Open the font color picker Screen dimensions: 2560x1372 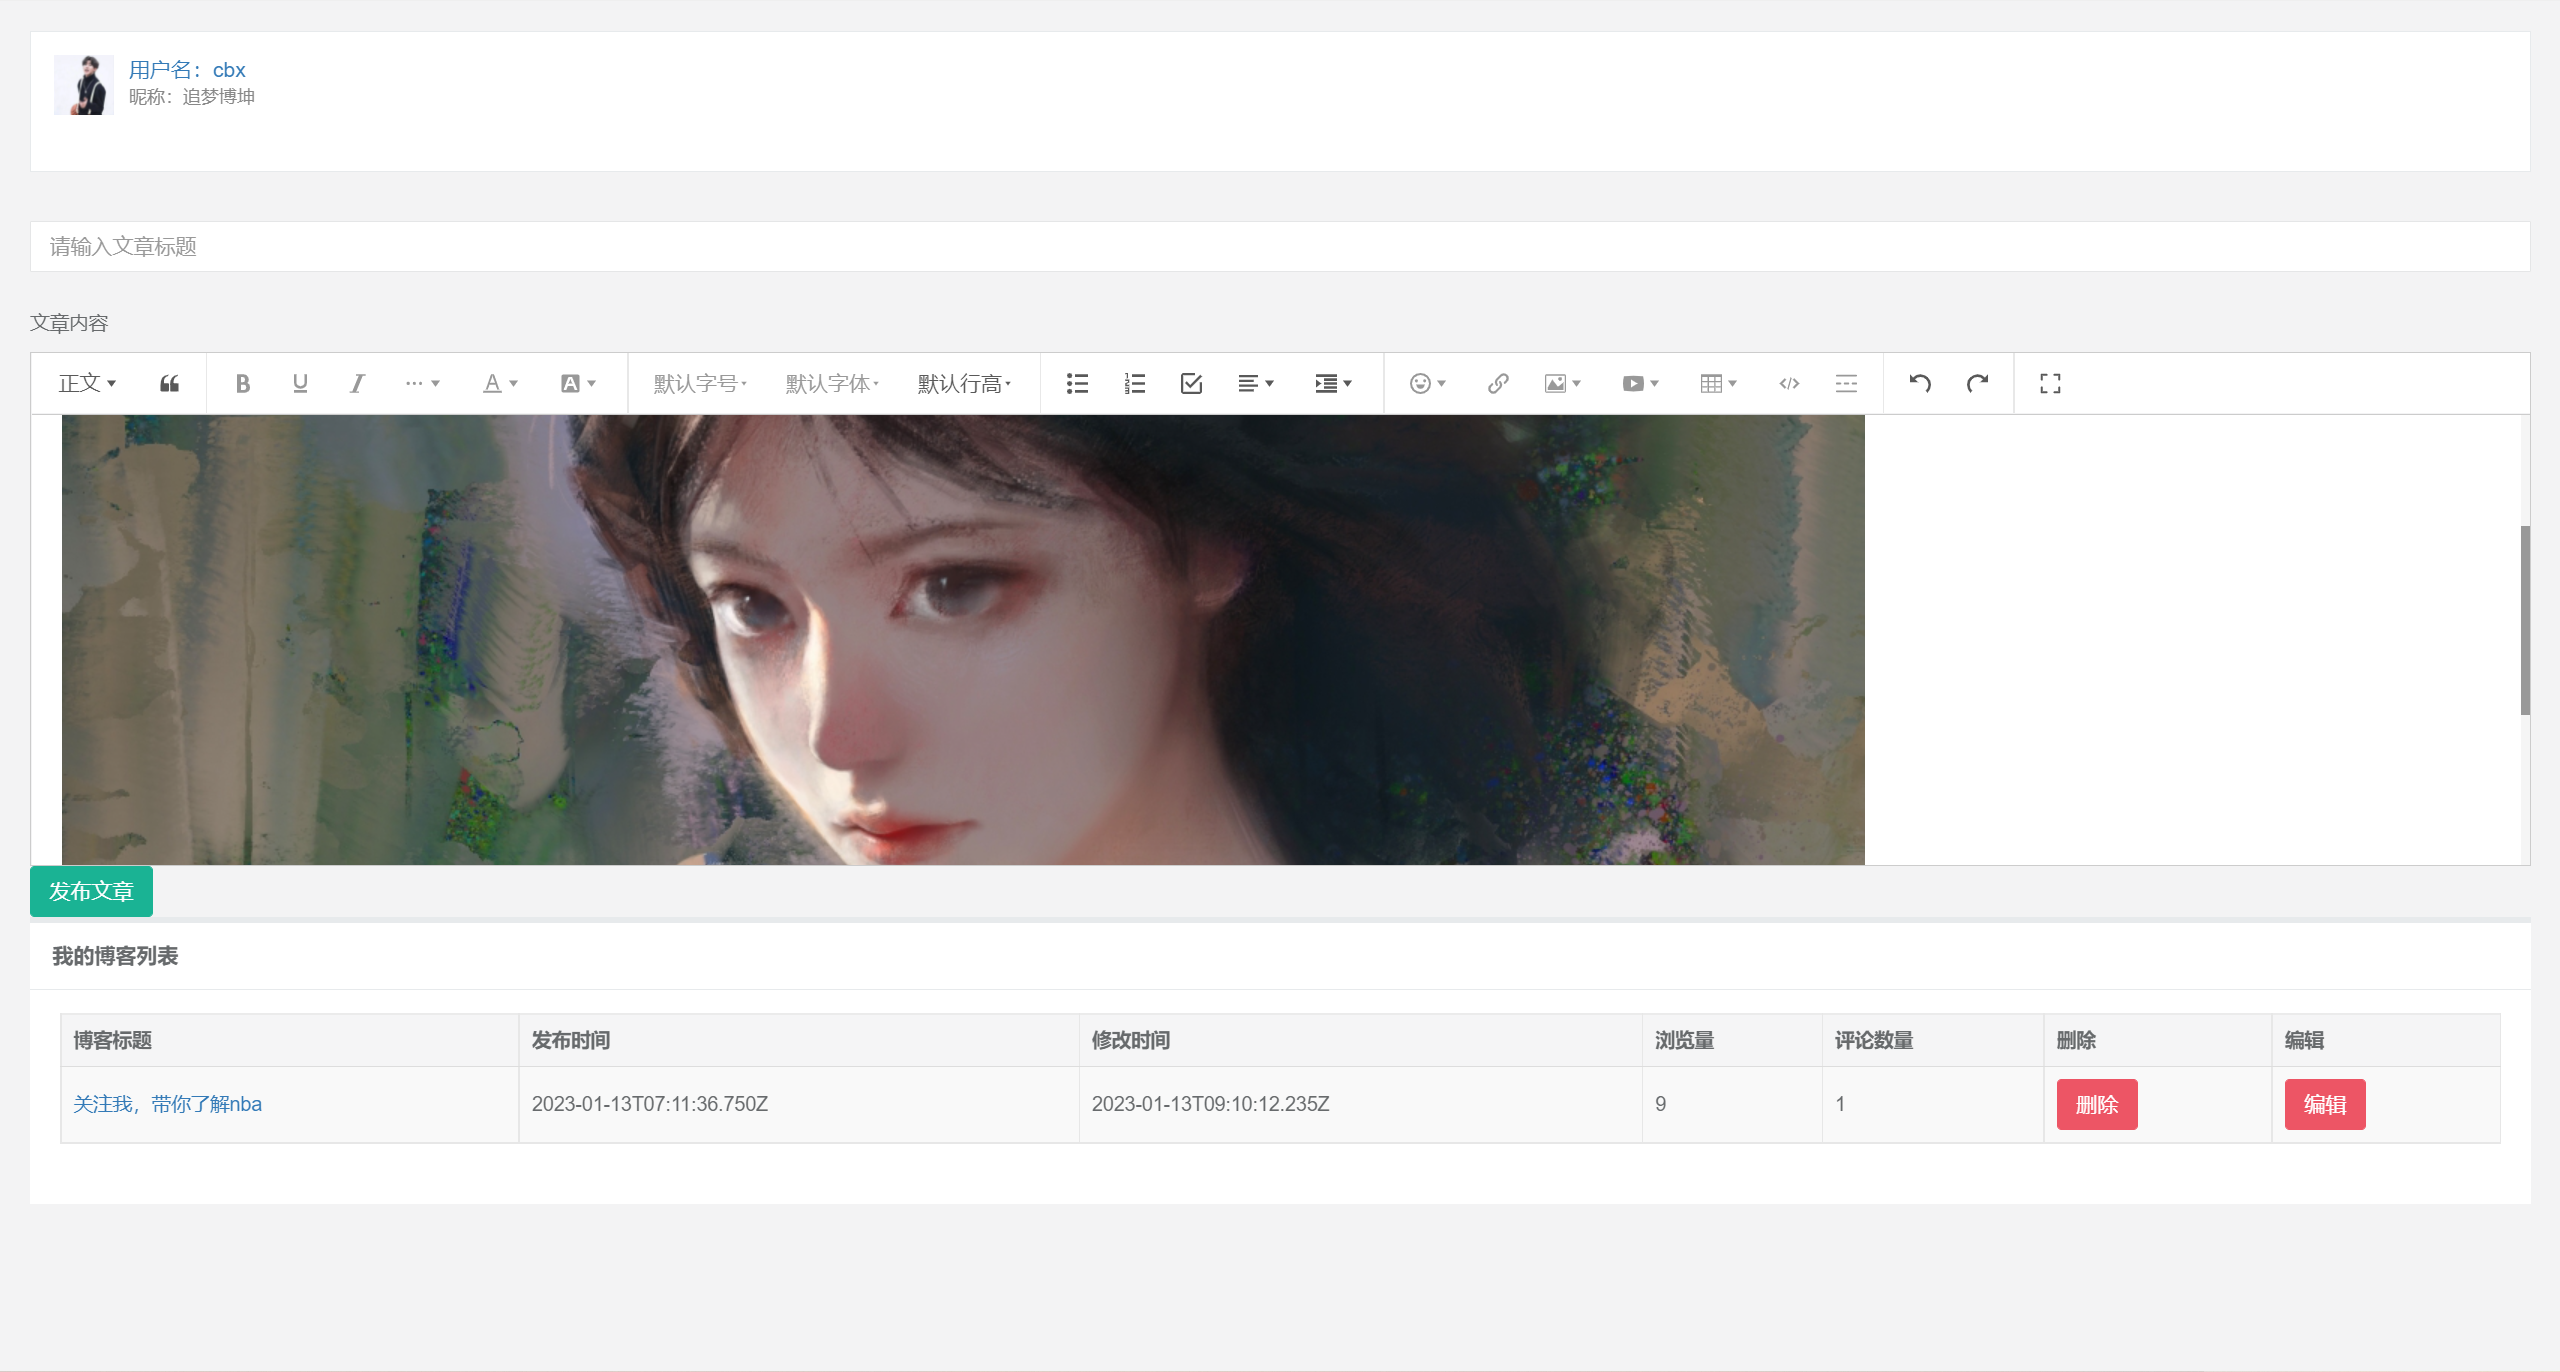[500, 384]
